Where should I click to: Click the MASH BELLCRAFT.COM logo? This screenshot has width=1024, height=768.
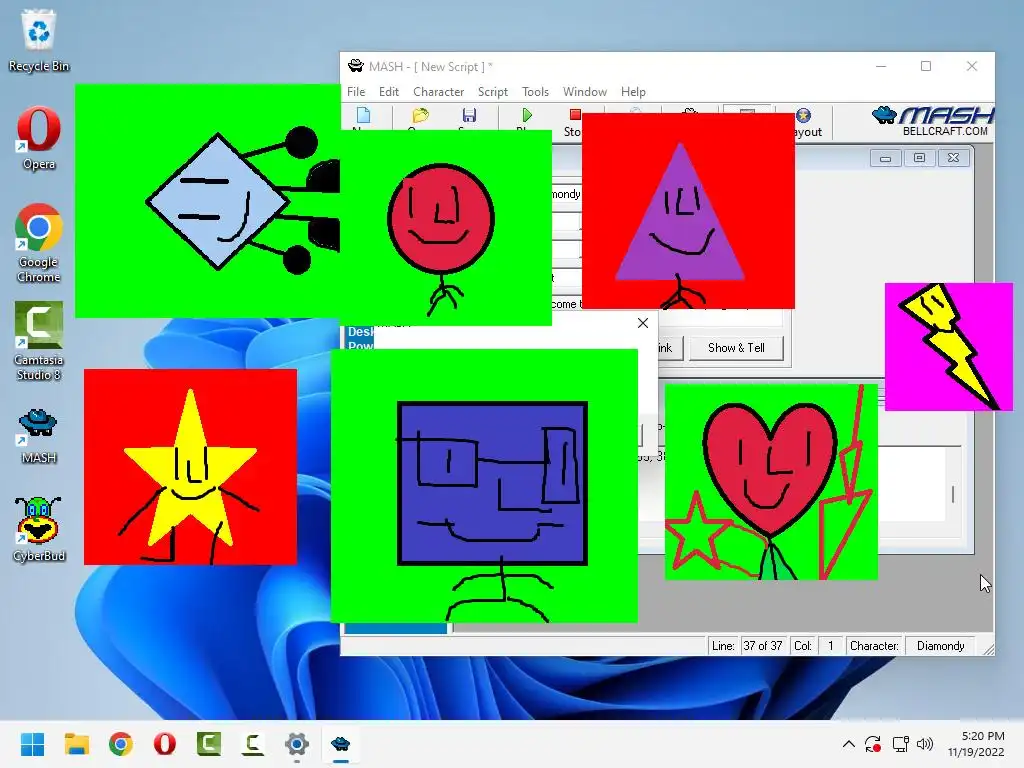933,121
